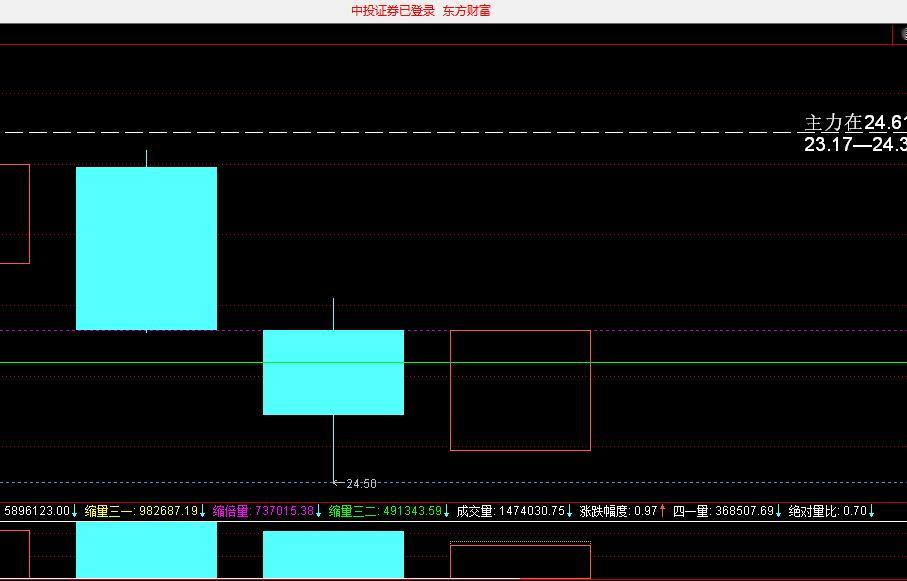Screen dimensions: 907x581
Task: Click the green horizontal price line
Action: [x=454, y=363]
